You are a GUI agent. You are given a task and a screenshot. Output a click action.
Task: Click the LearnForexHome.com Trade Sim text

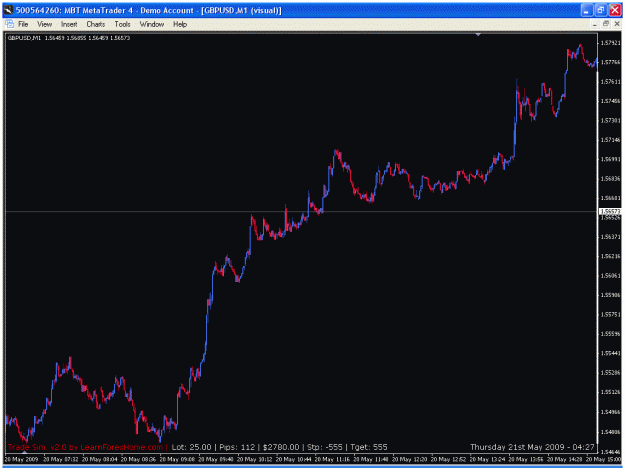tap(85, 447)
